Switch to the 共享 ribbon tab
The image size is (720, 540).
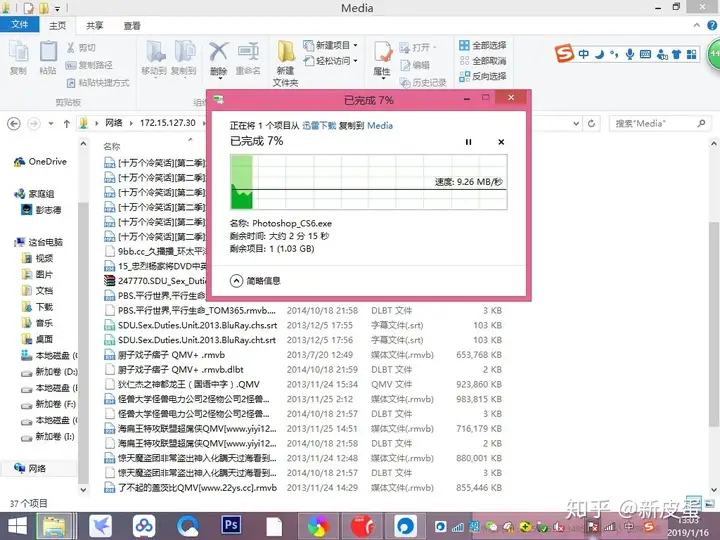95,26
